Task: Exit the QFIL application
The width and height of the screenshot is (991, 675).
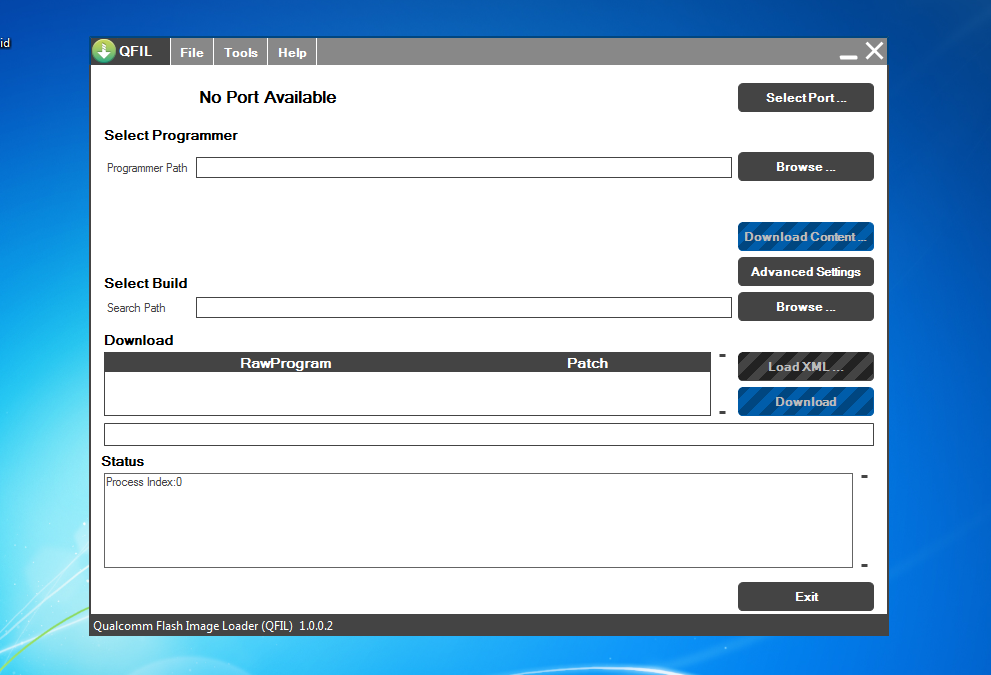Action: click(x=806, y=597)
